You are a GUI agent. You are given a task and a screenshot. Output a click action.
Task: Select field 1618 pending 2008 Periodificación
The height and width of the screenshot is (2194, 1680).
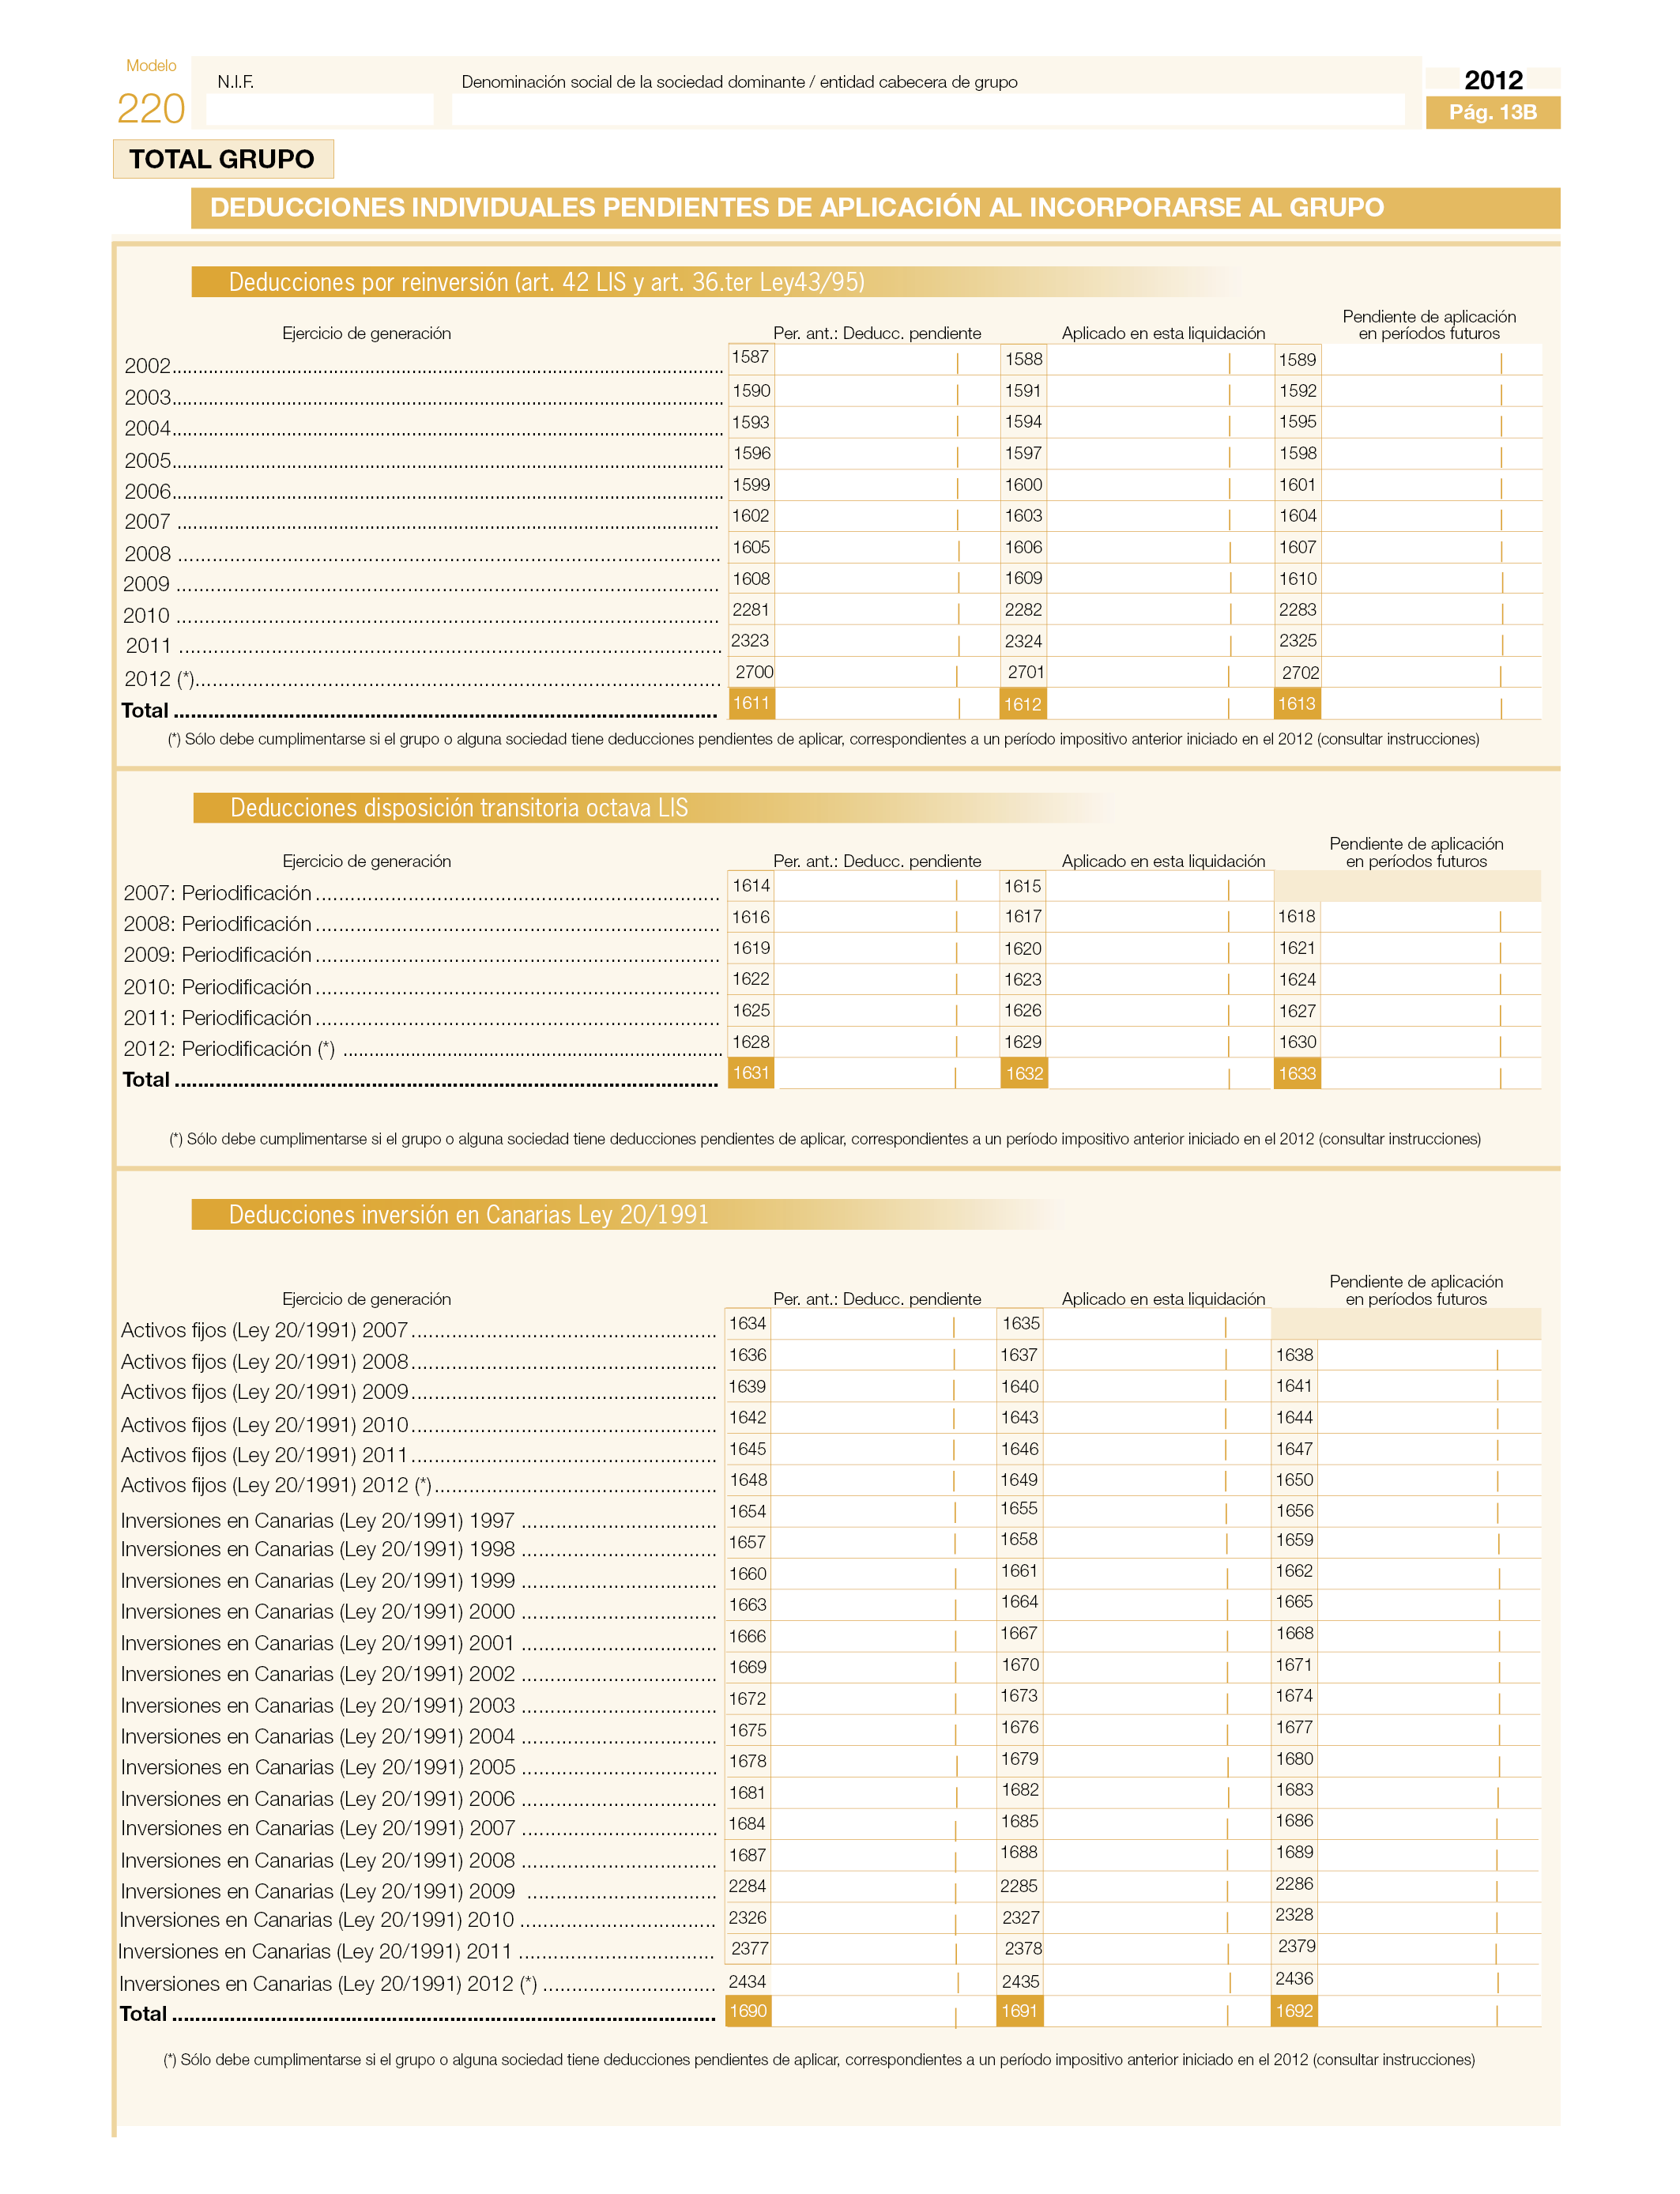1433,917
